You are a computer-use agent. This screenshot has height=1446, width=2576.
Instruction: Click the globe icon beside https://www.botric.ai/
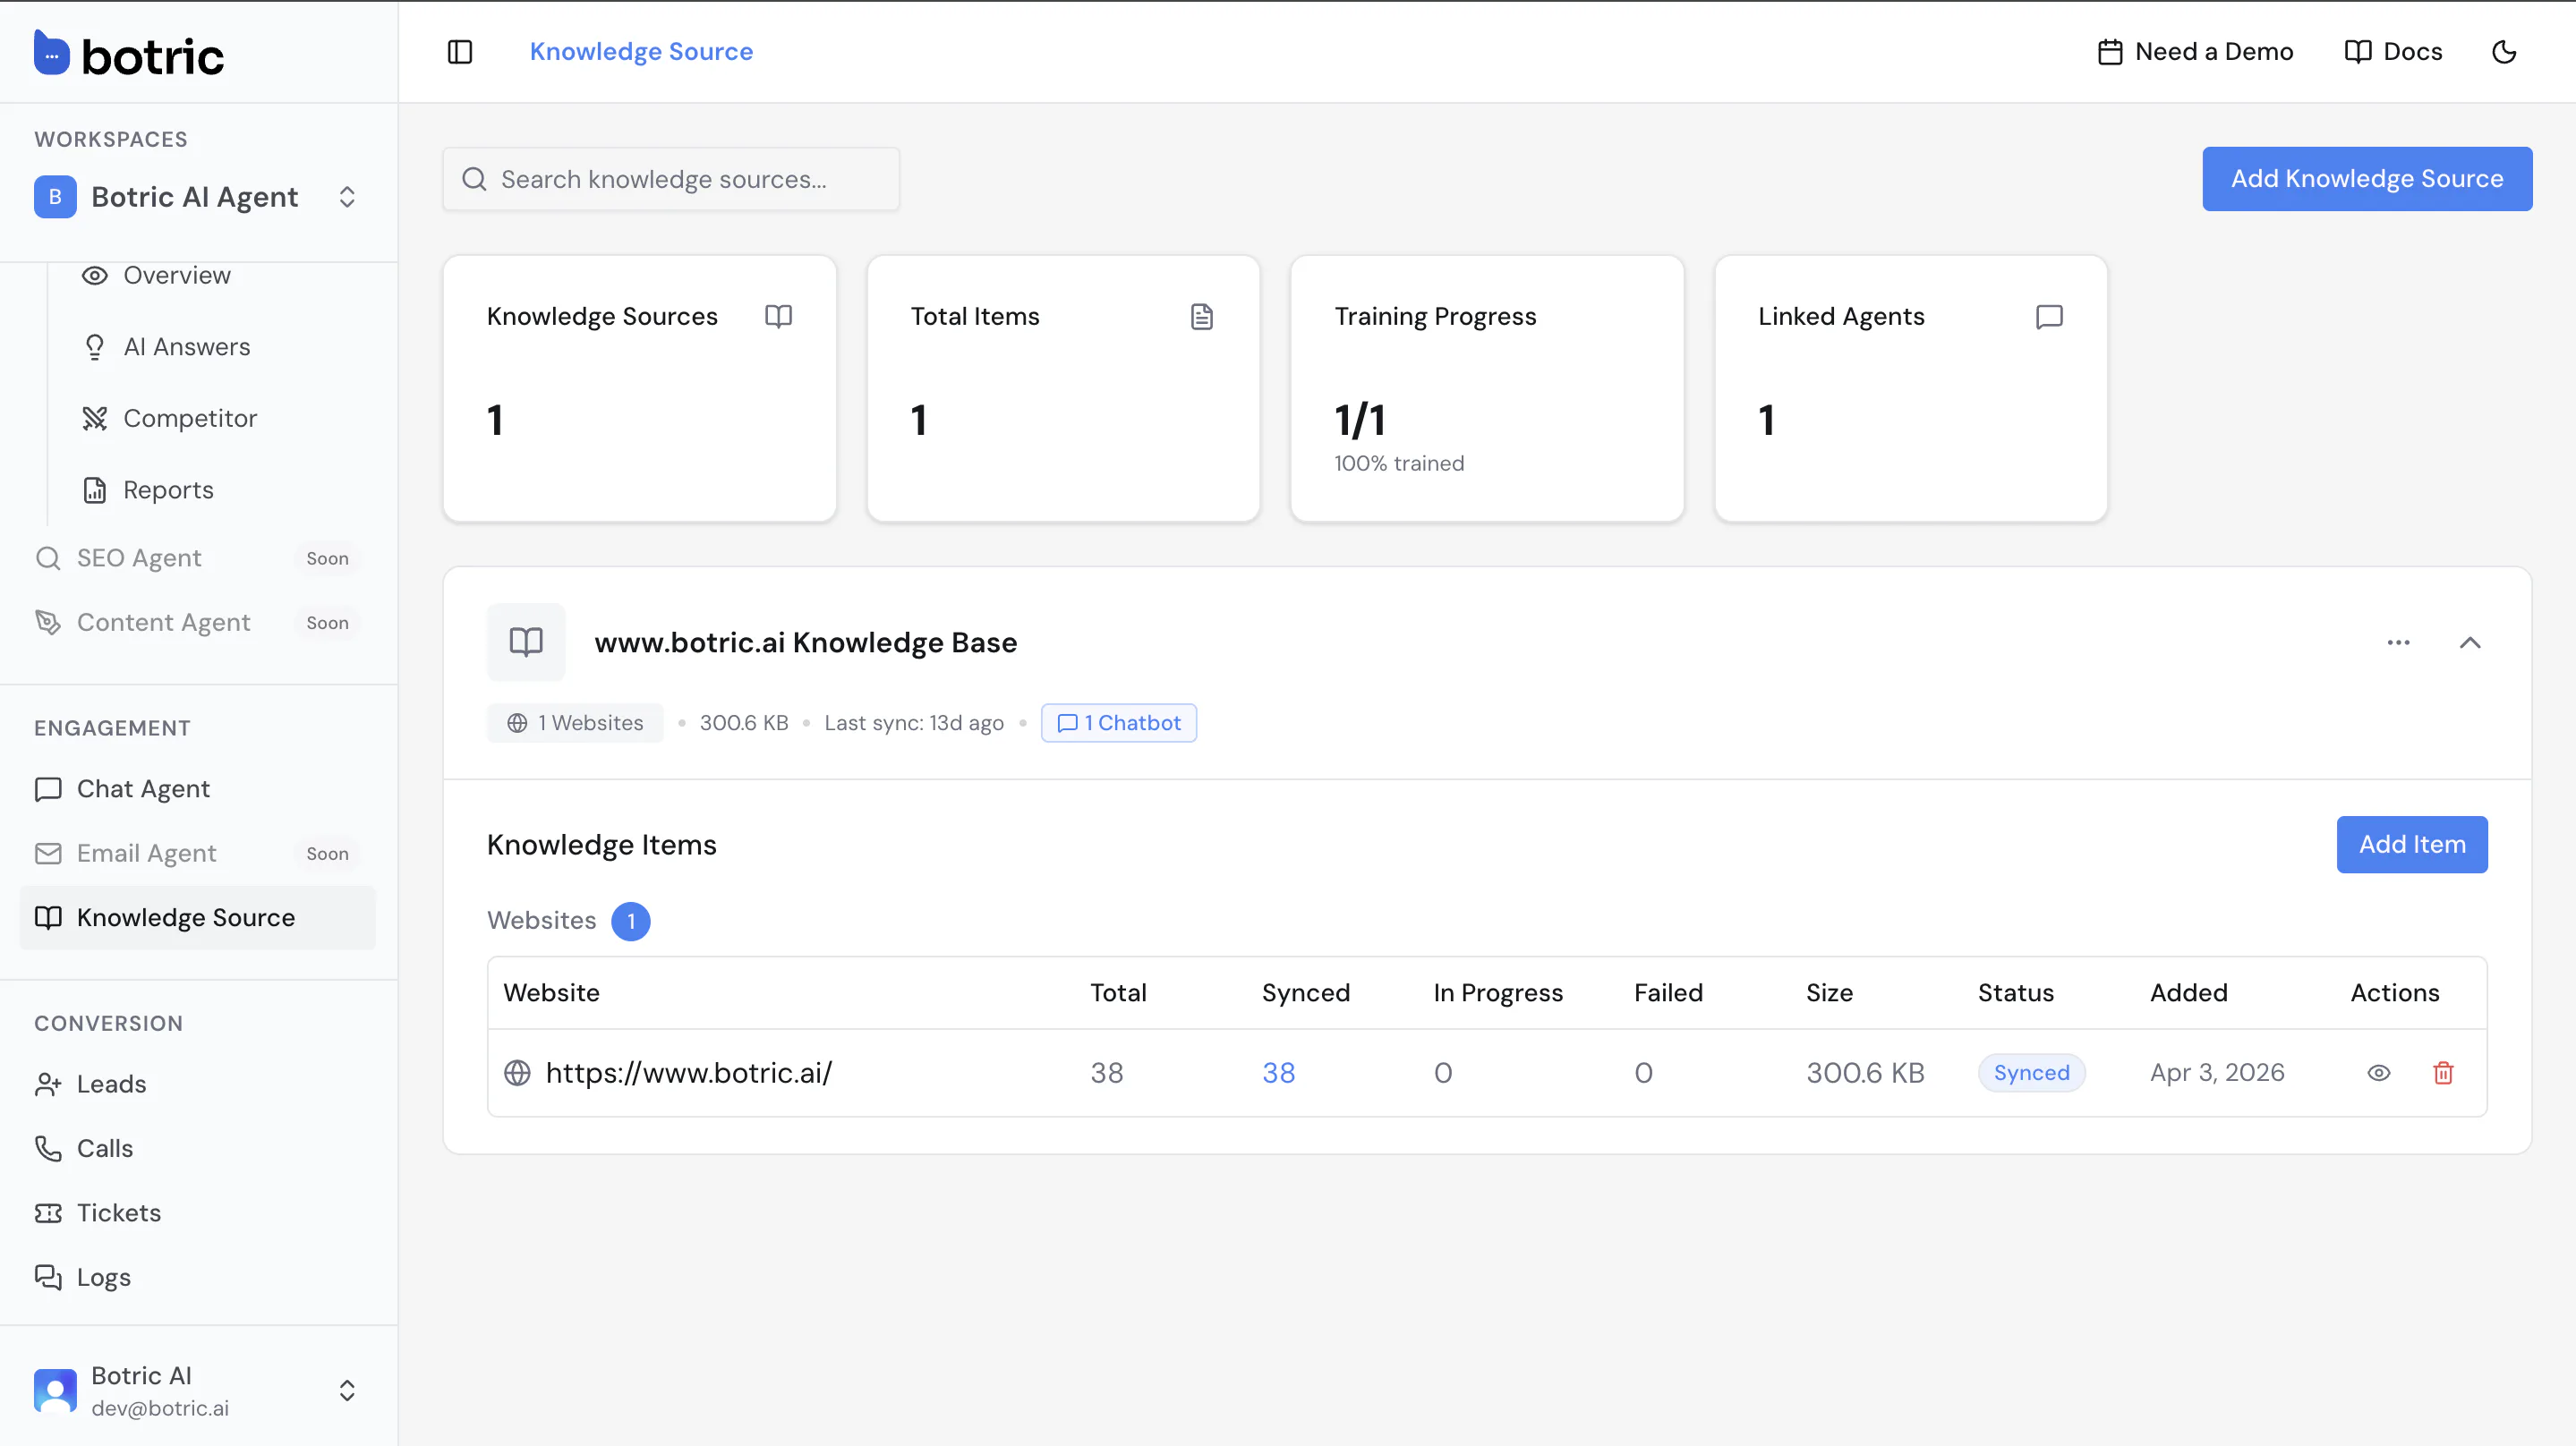[517, 1073]
